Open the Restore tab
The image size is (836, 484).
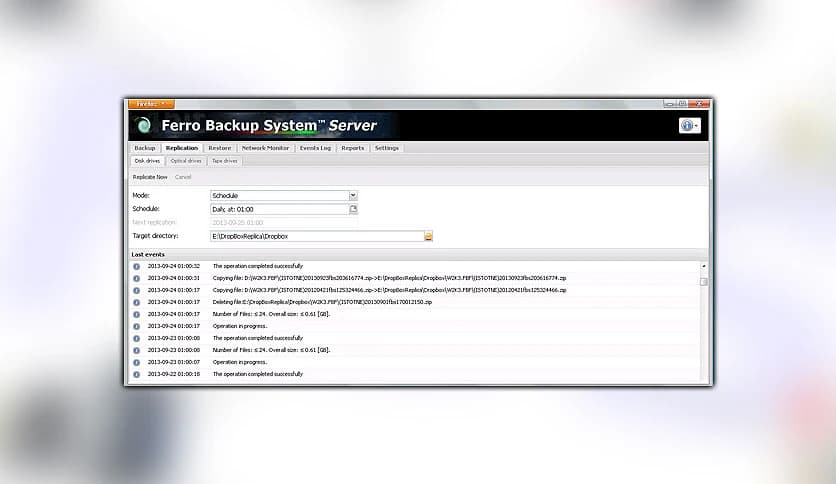point(220,148)
